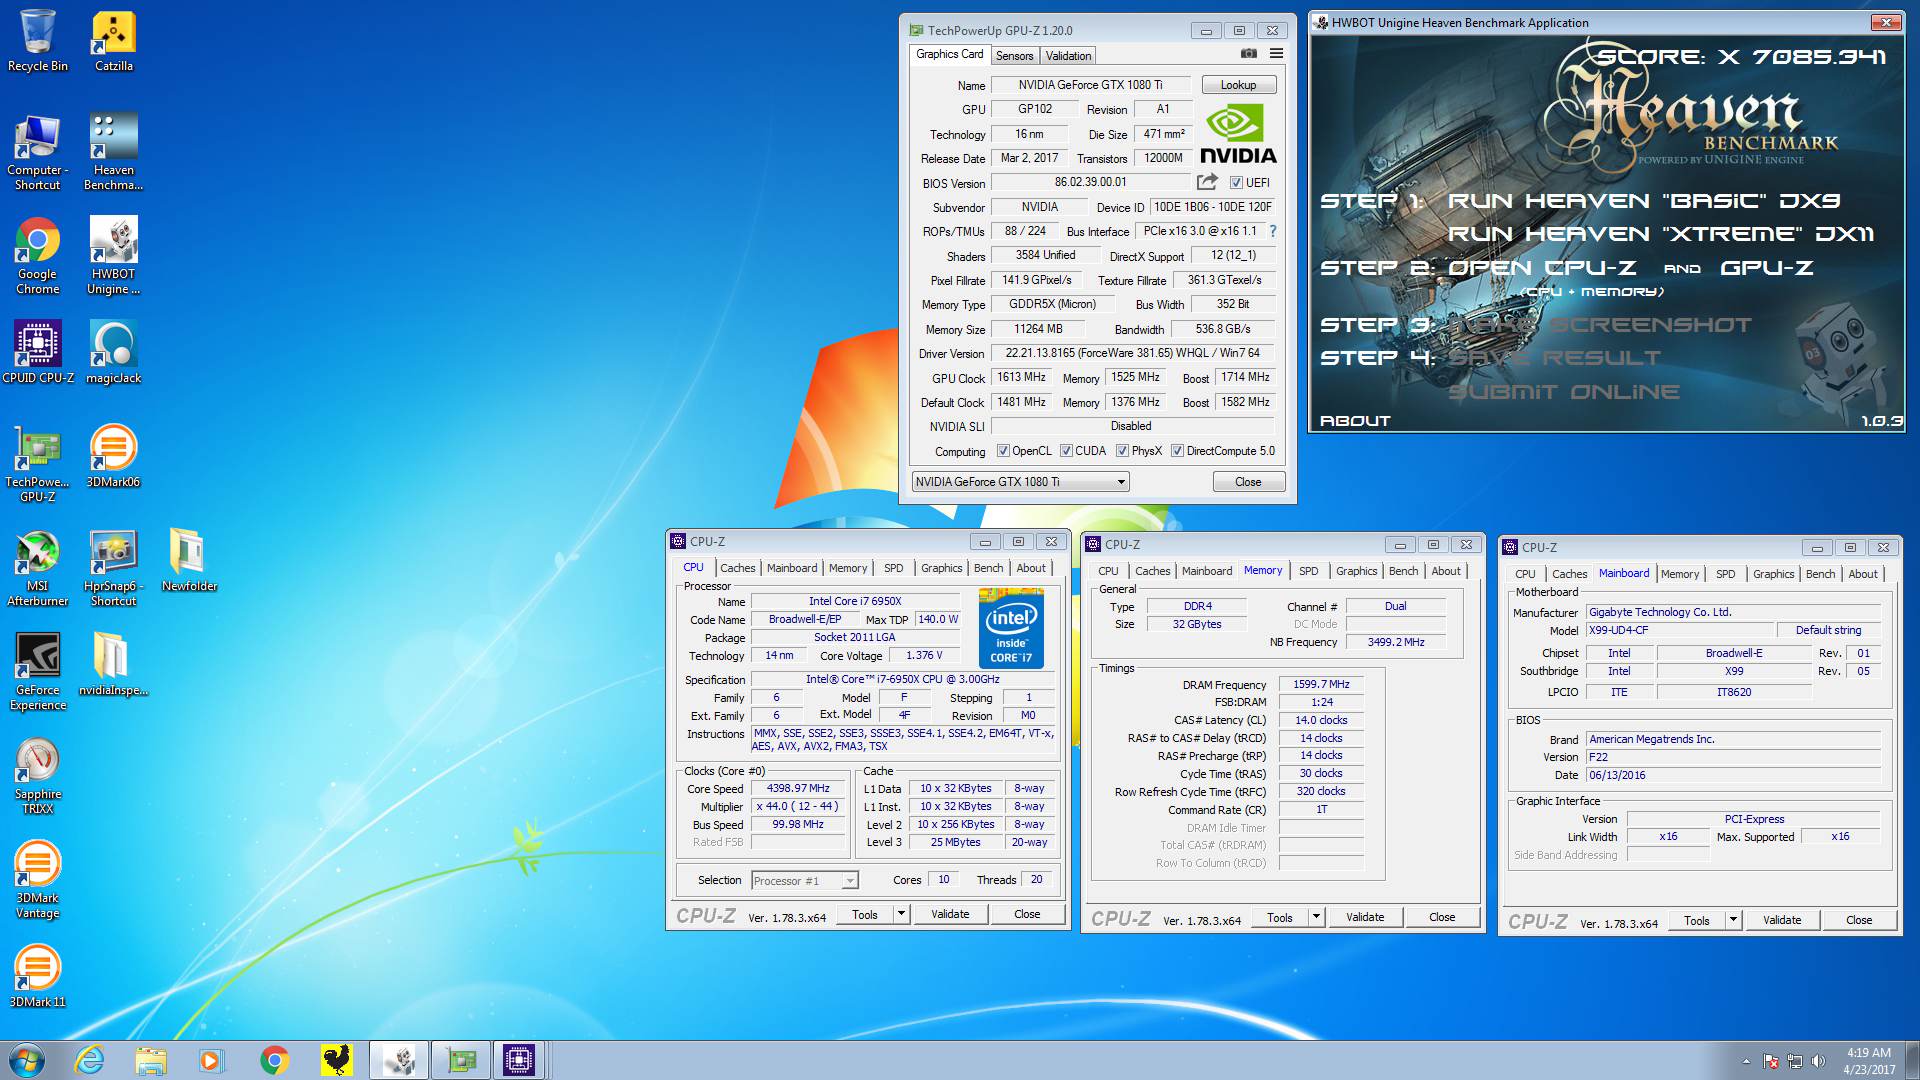Open About tab in Memory CPU-Z window
This screenshot has height=1080, width=1920.
[x=1446, y=571]
